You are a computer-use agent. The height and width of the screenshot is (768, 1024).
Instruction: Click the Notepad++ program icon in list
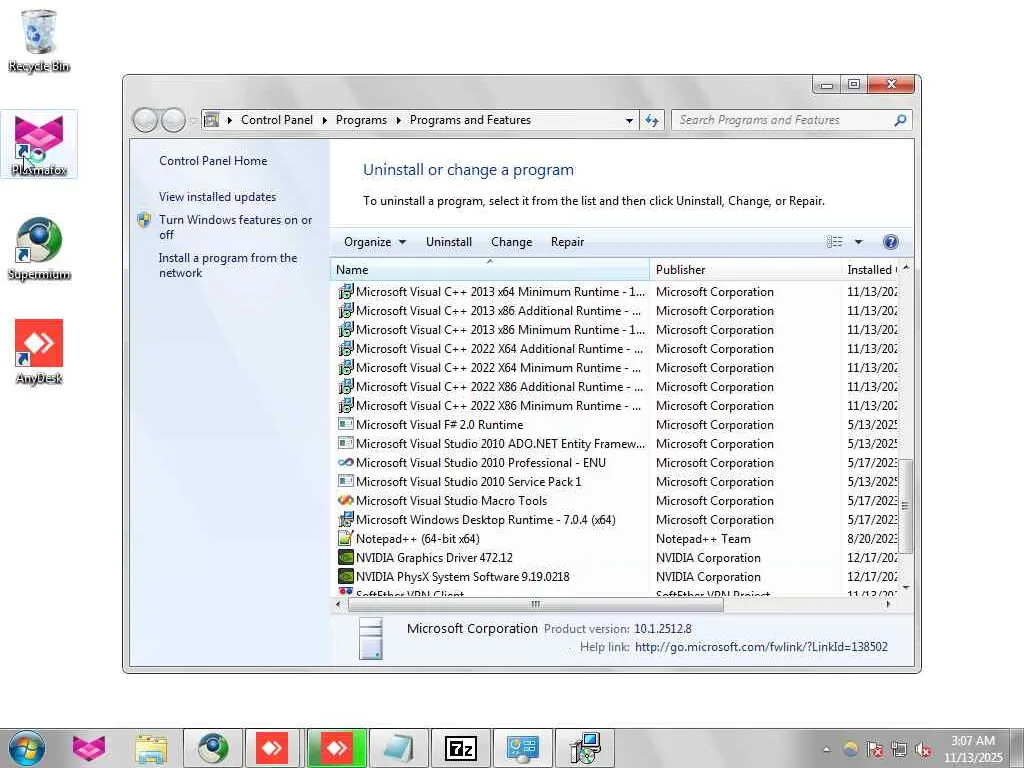pyautogui.click(x=345, y=539)
